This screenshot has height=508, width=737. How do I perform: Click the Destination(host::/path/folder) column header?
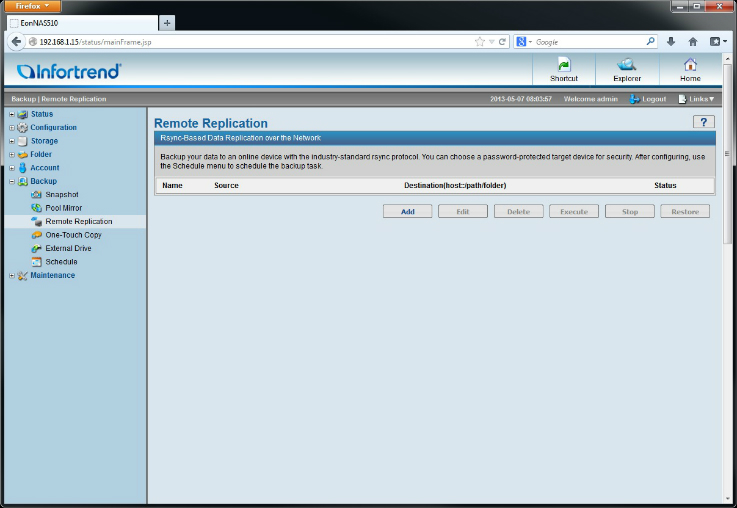[x=455, y=186]
